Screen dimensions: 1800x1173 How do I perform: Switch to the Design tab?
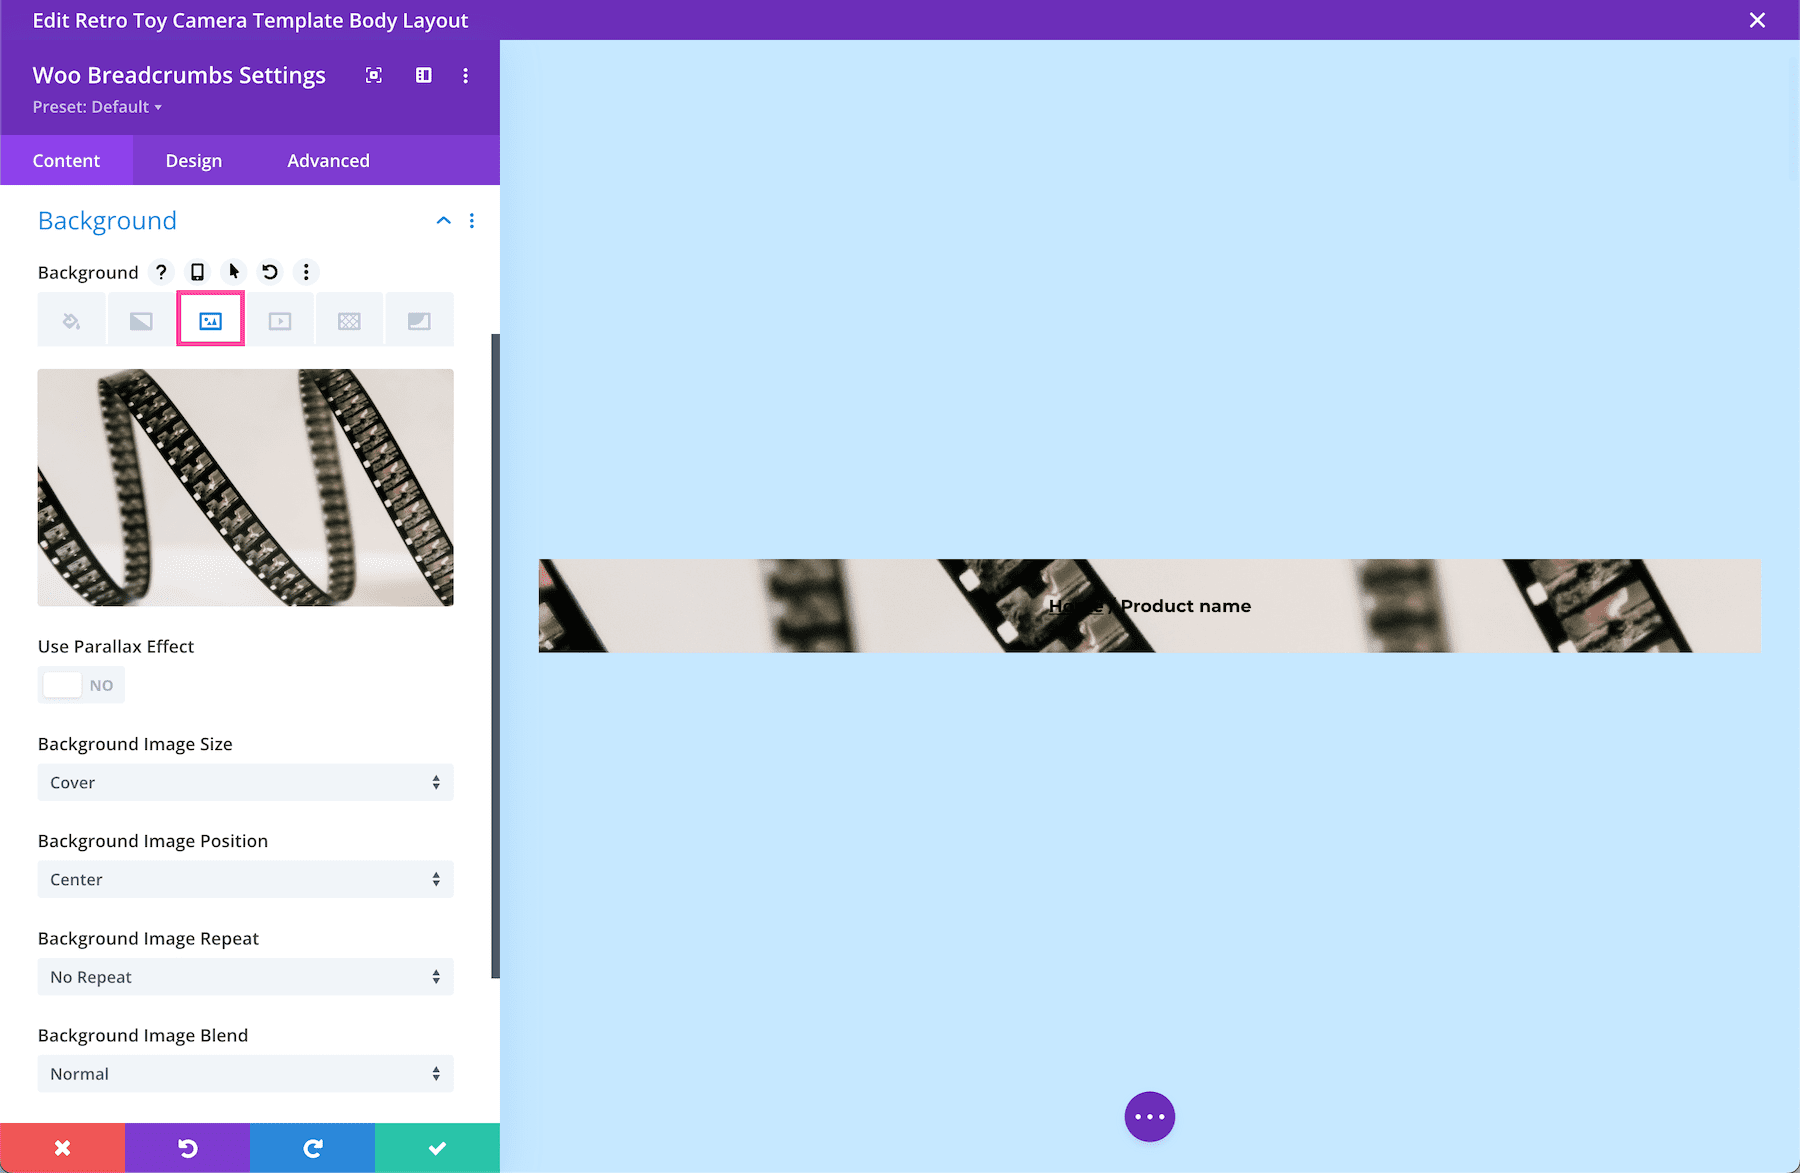[193, 160]
